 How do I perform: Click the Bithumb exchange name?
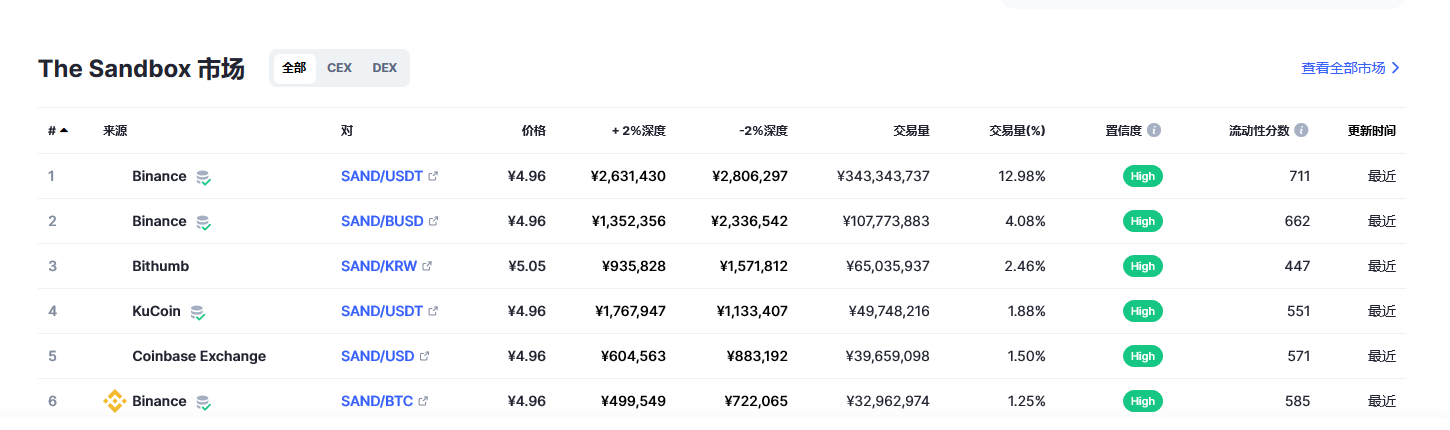[x=160, y=266]
